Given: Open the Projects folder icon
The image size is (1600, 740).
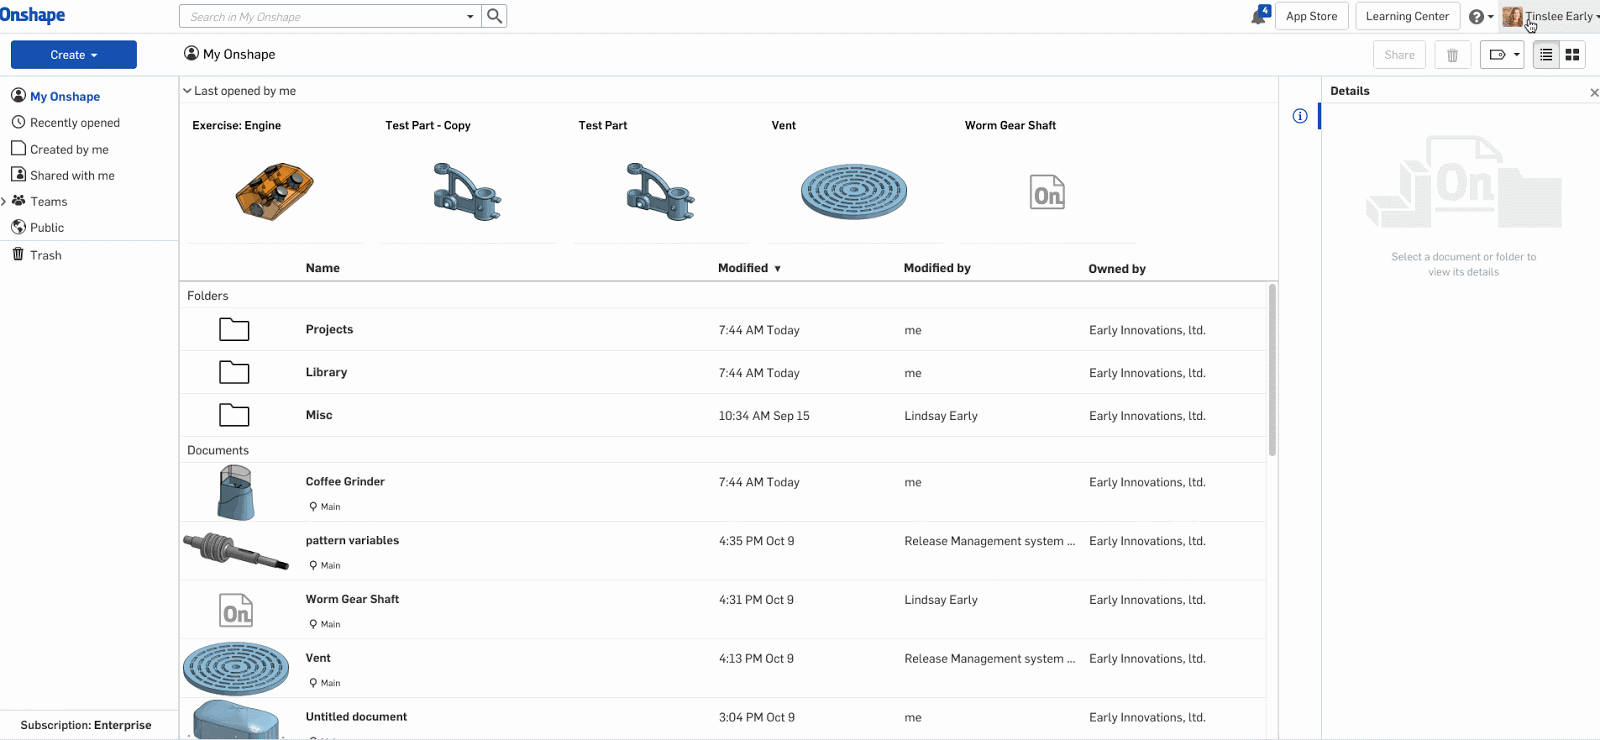Looking at the screenshot, I should [234, 330].
